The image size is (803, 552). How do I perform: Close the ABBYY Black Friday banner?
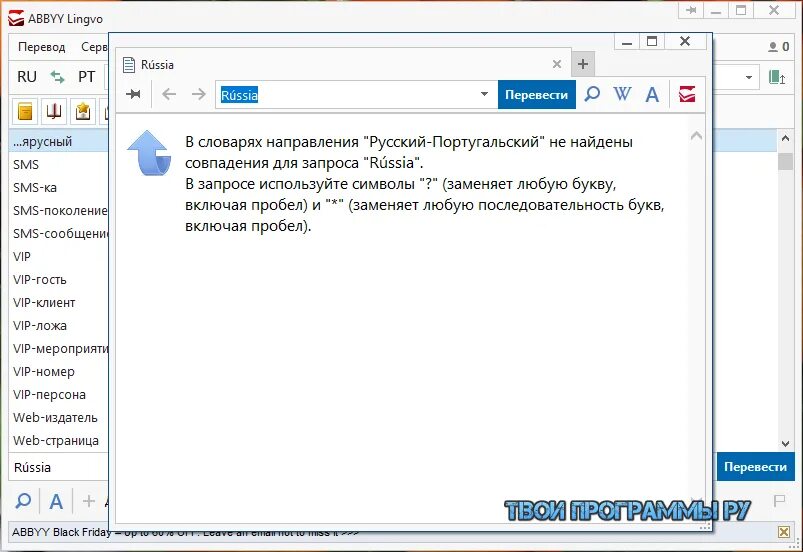[784, 532]
